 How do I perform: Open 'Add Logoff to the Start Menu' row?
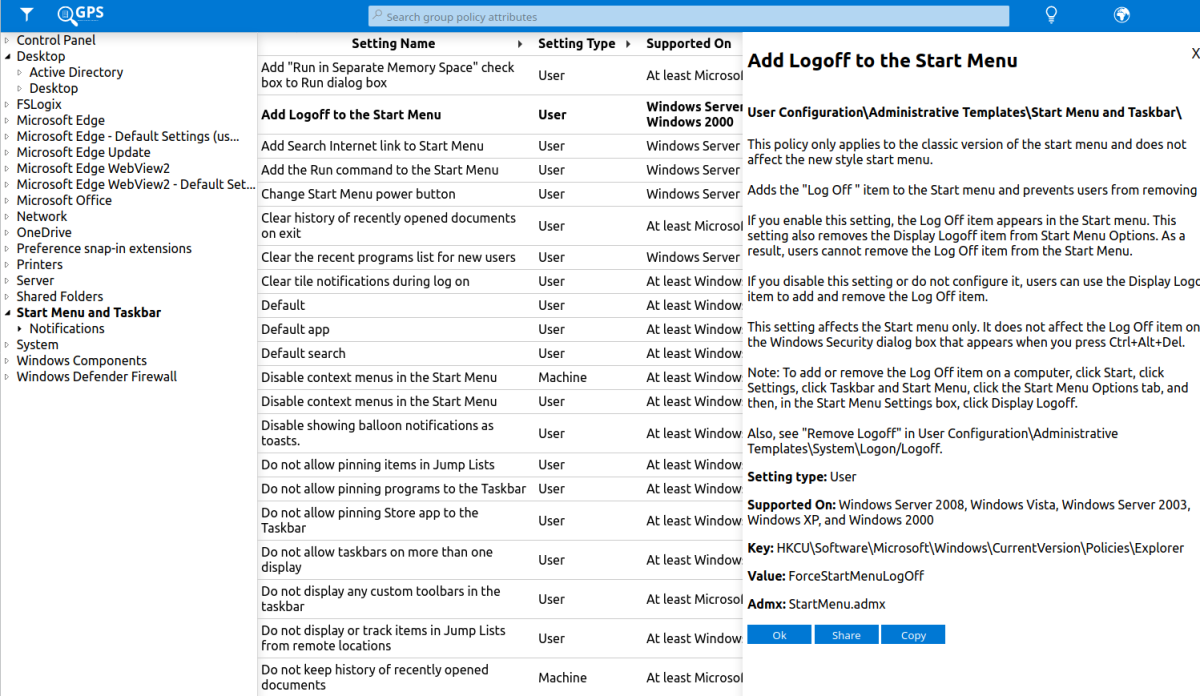[x=500, y=115]
